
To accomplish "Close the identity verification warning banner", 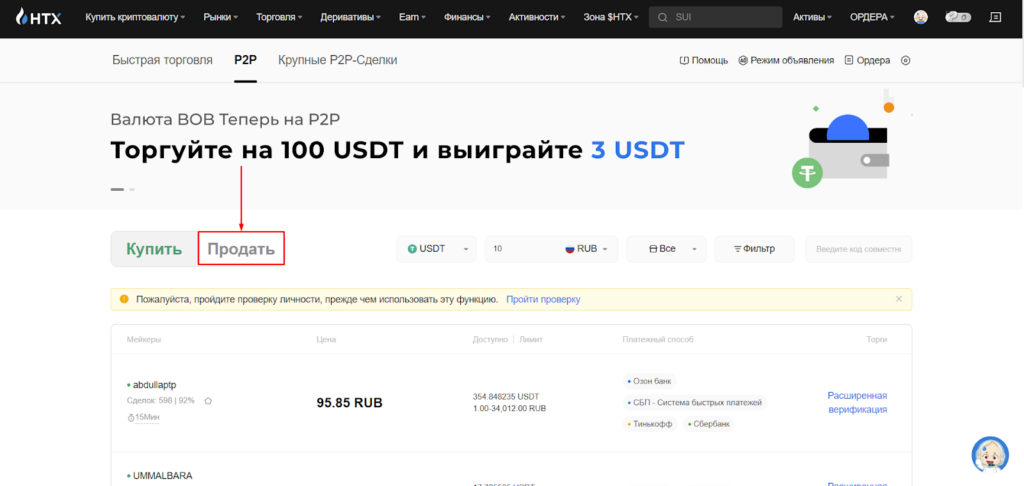I will pos(898,299).
